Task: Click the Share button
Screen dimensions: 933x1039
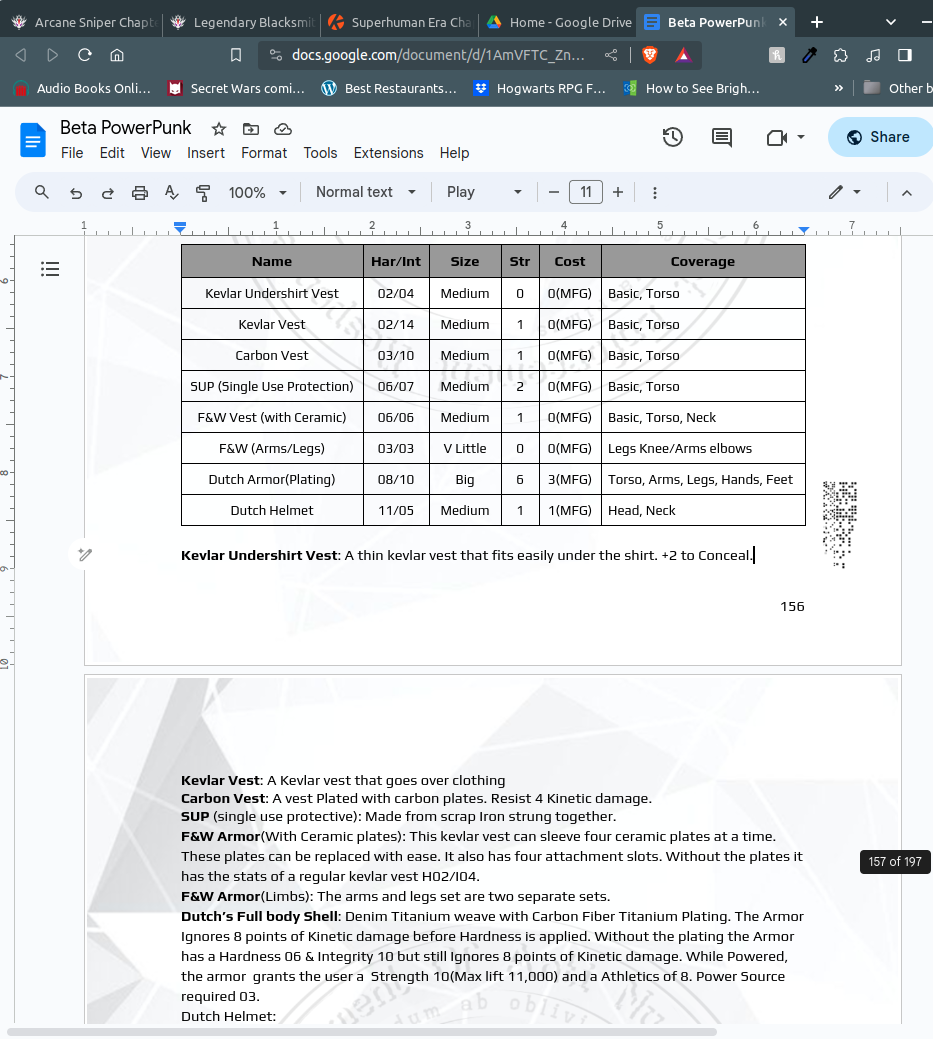Action: (879, 137)
